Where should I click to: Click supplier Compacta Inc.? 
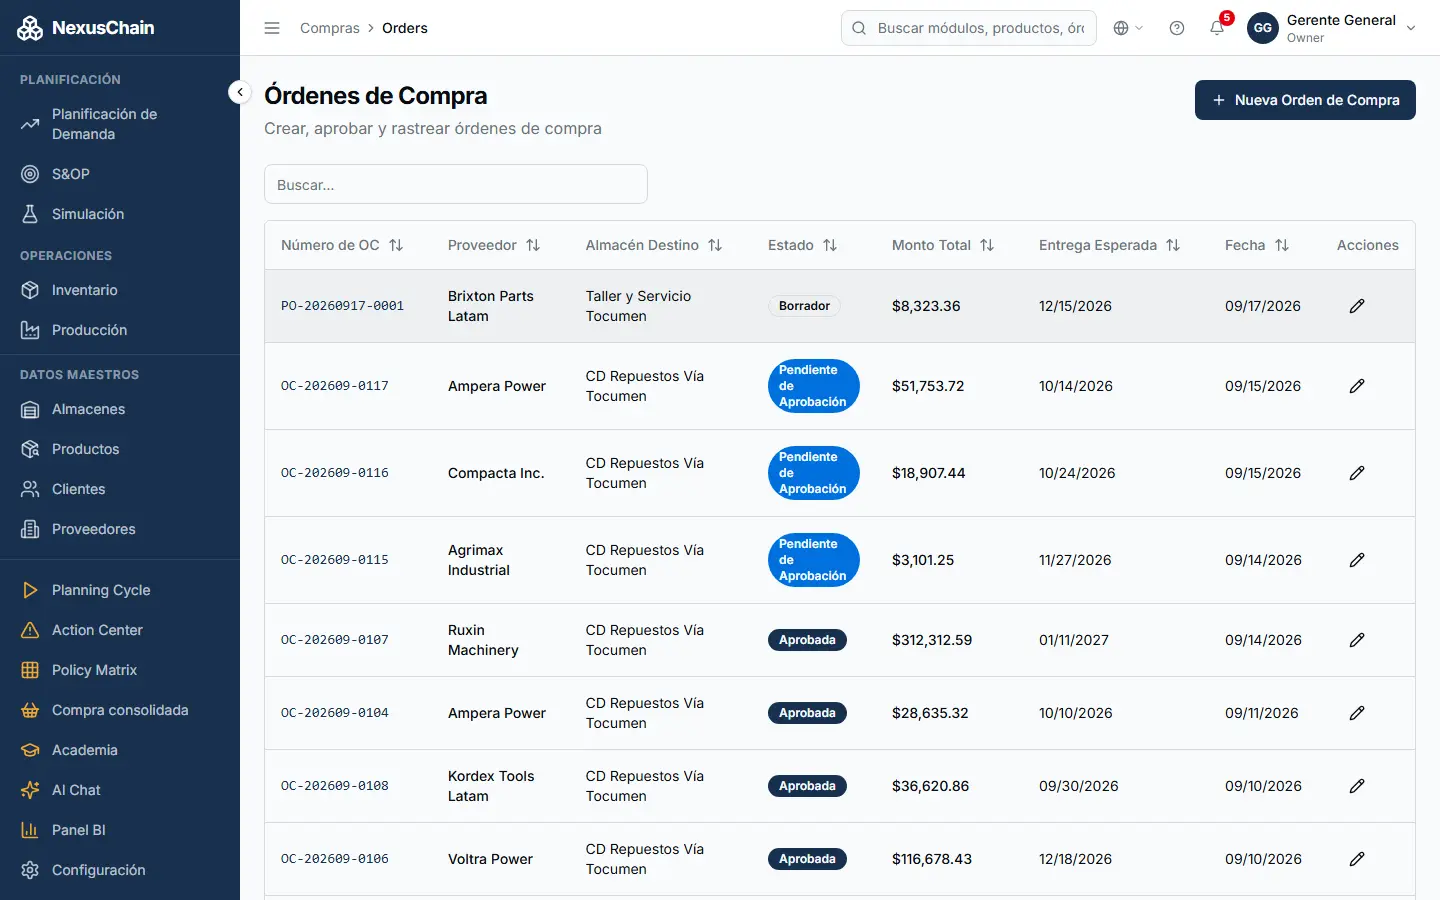(496, 473)
